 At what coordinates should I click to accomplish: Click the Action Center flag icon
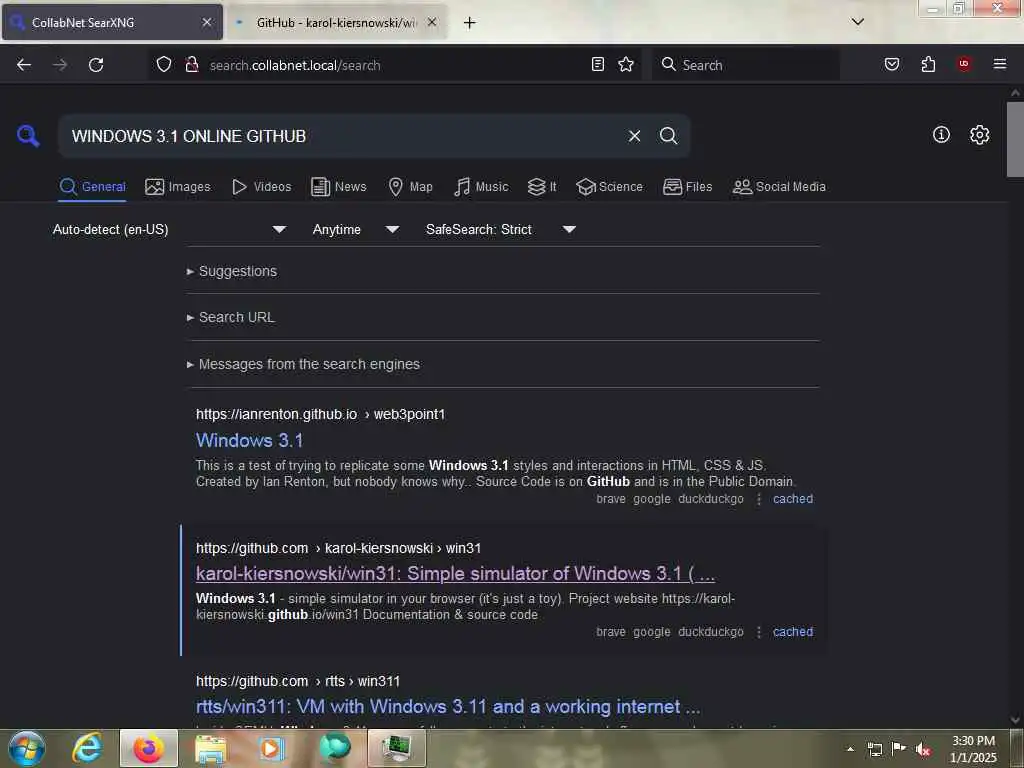pos(899,748)
